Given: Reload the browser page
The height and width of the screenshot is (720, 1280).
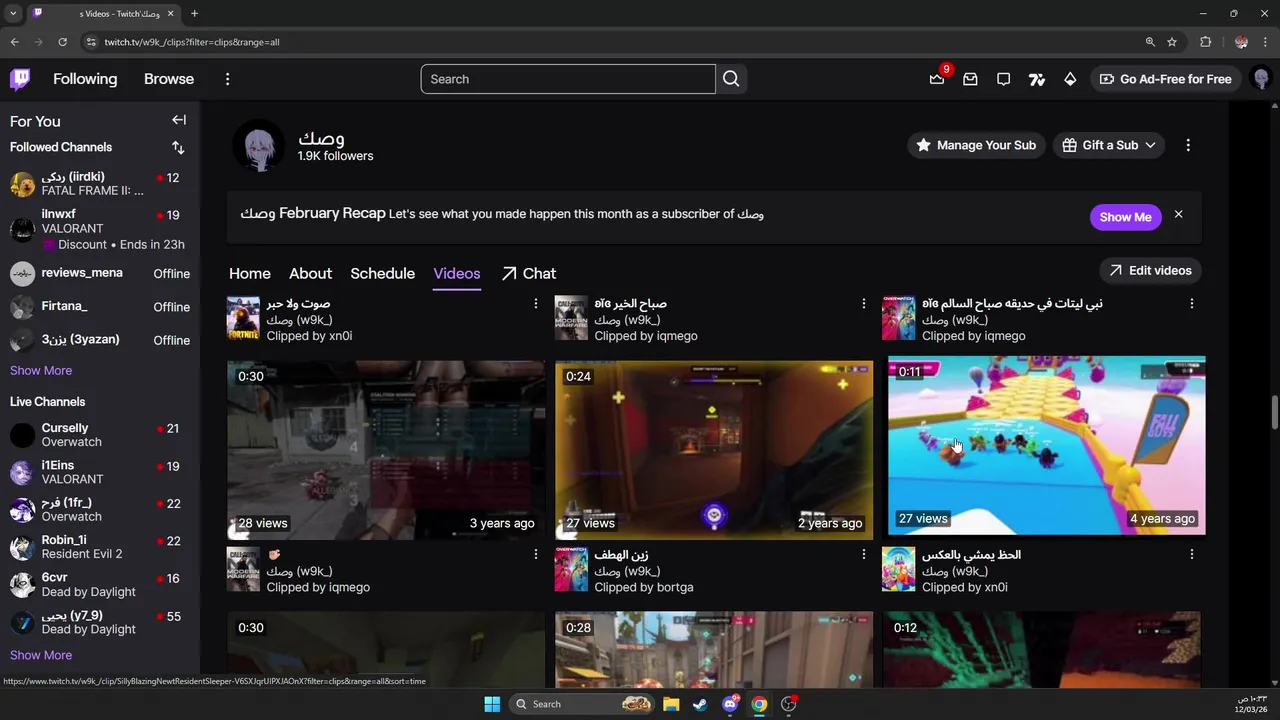Looking at the screenshot, I should (x=62, y=42).
